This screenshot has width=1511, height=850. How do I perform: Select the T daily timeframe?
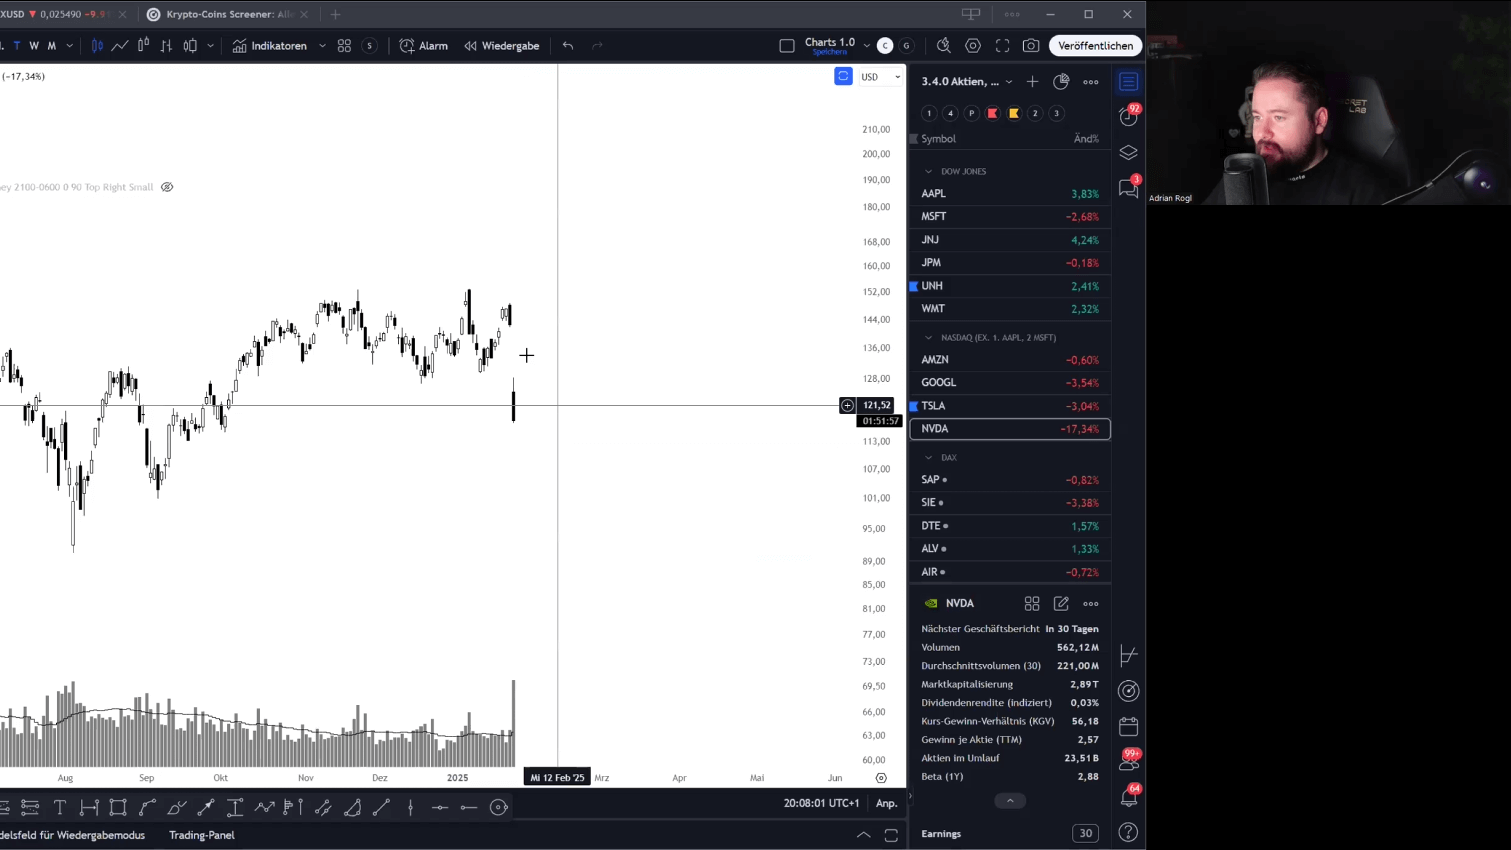click(x=17, y=46)
